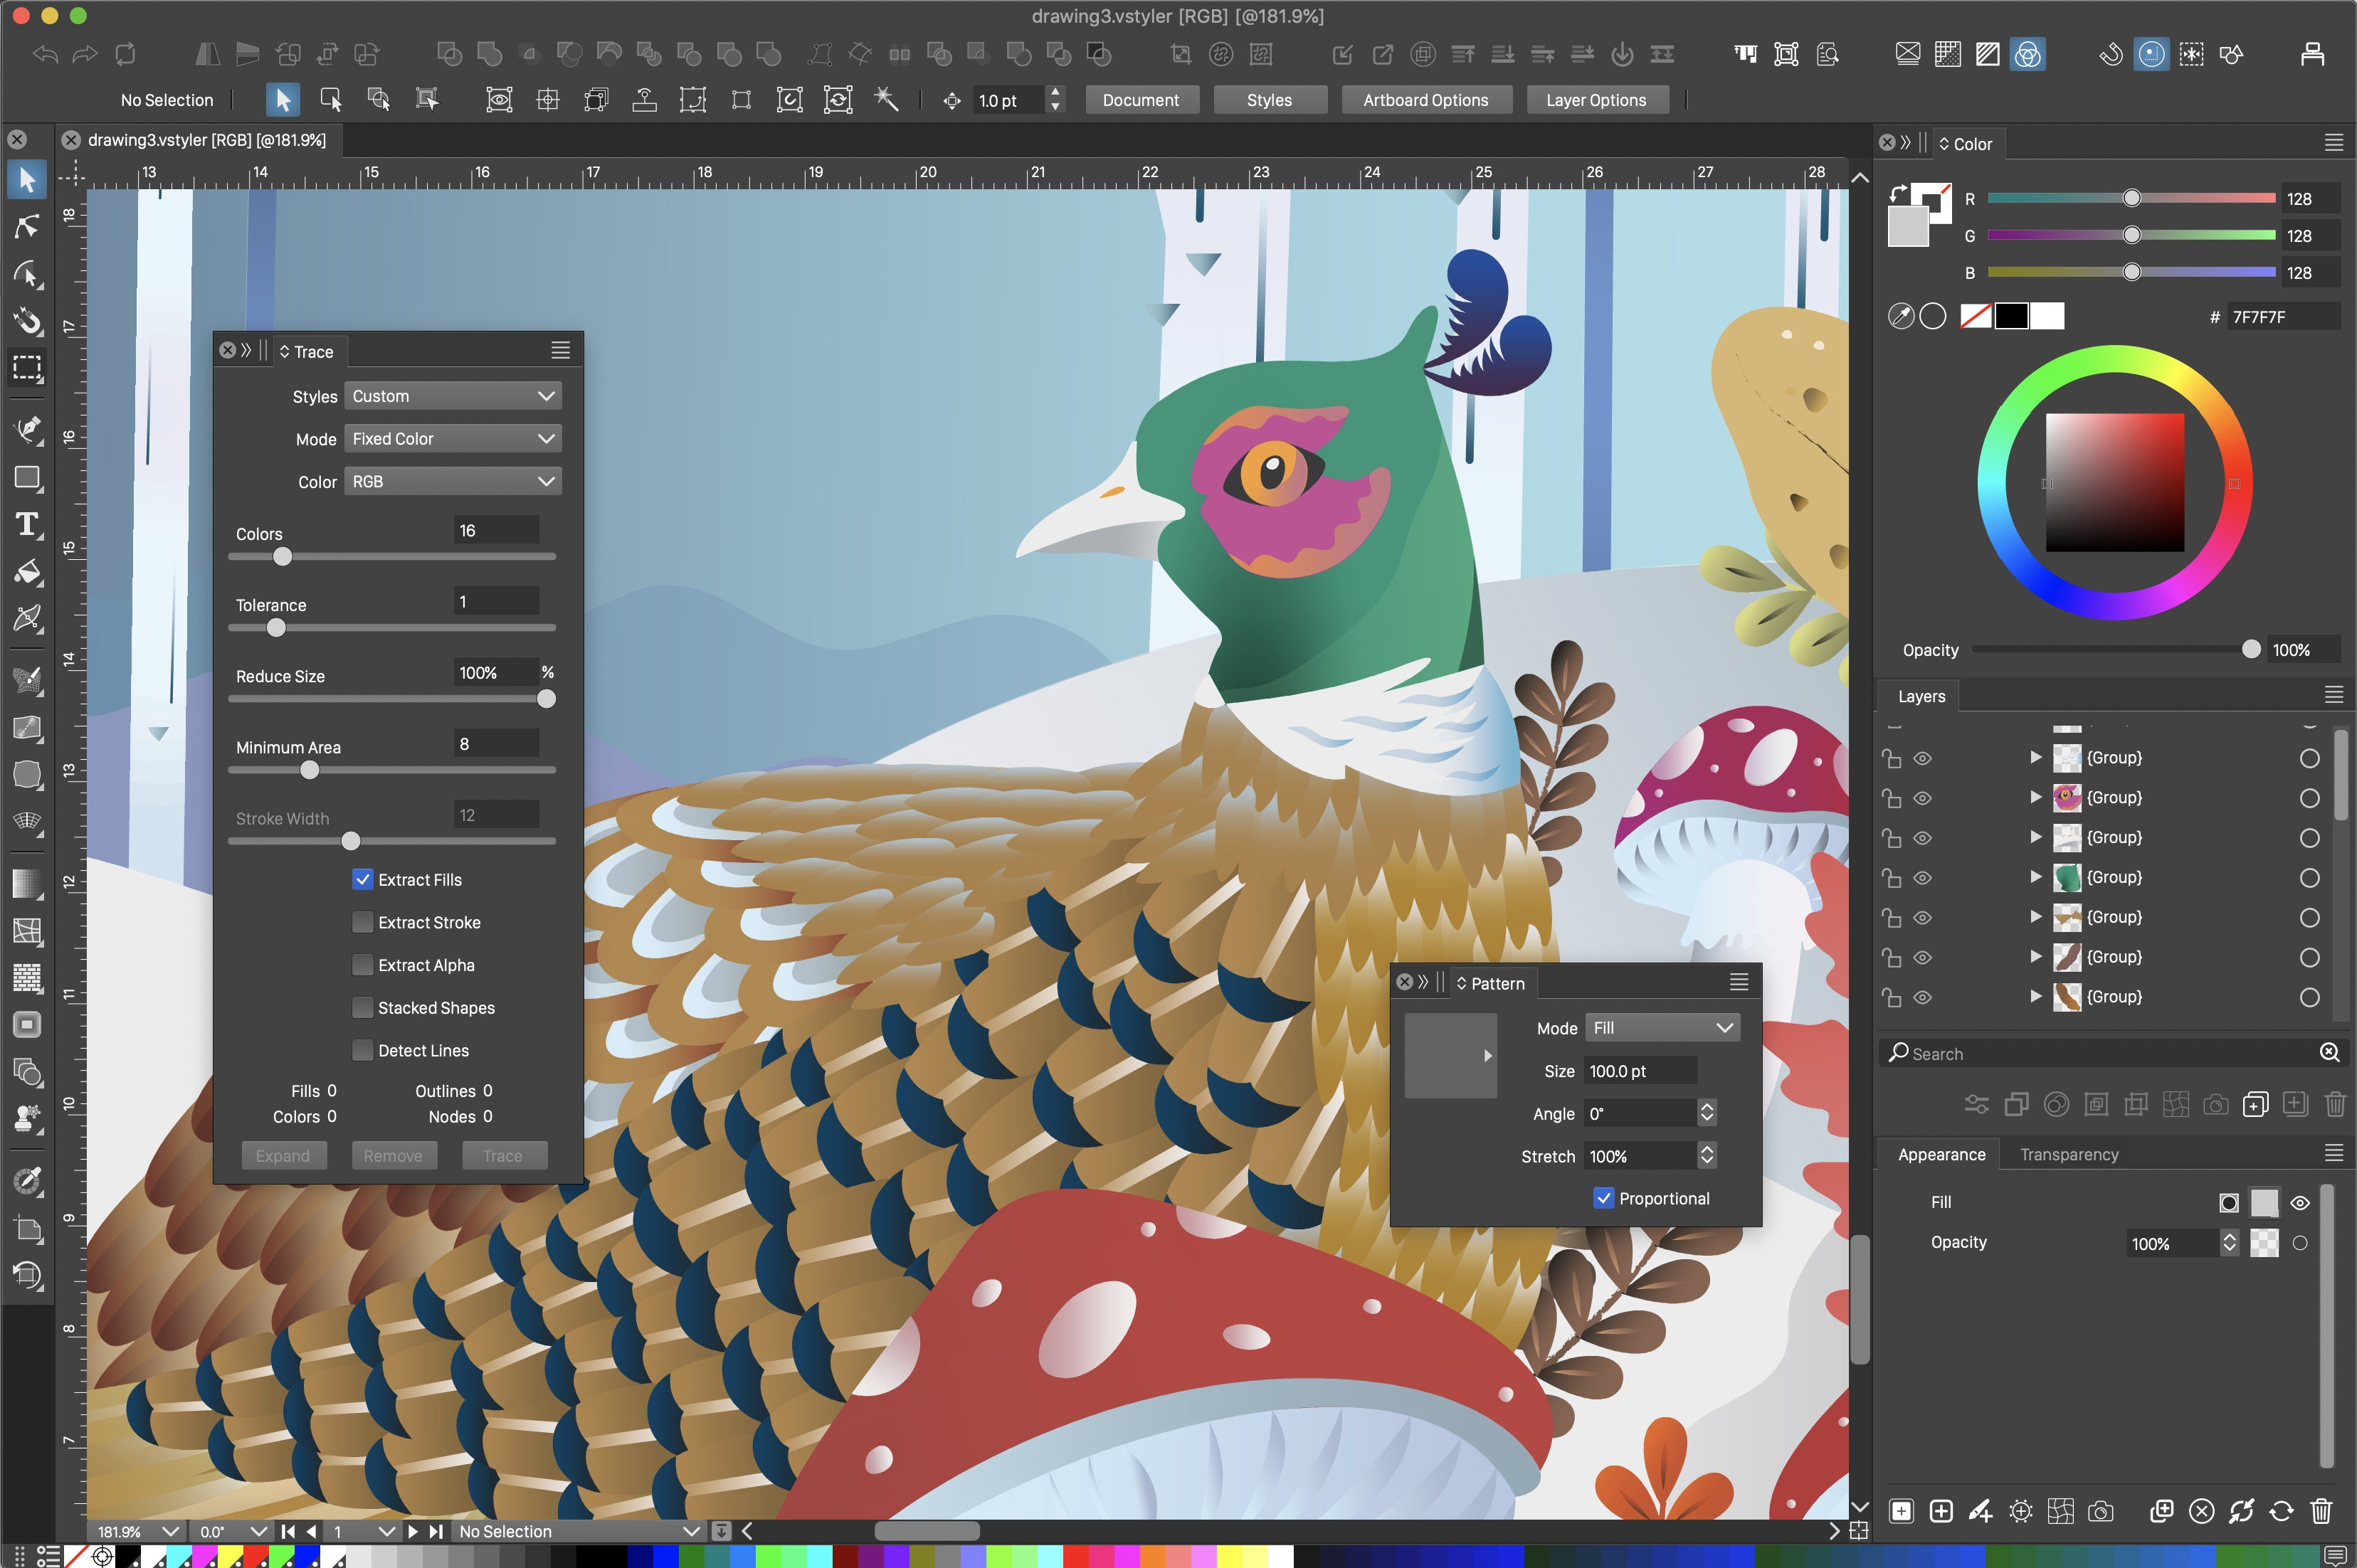Select the Rectangle shape tool
2357x1568 pixels.
pos(27,478)
